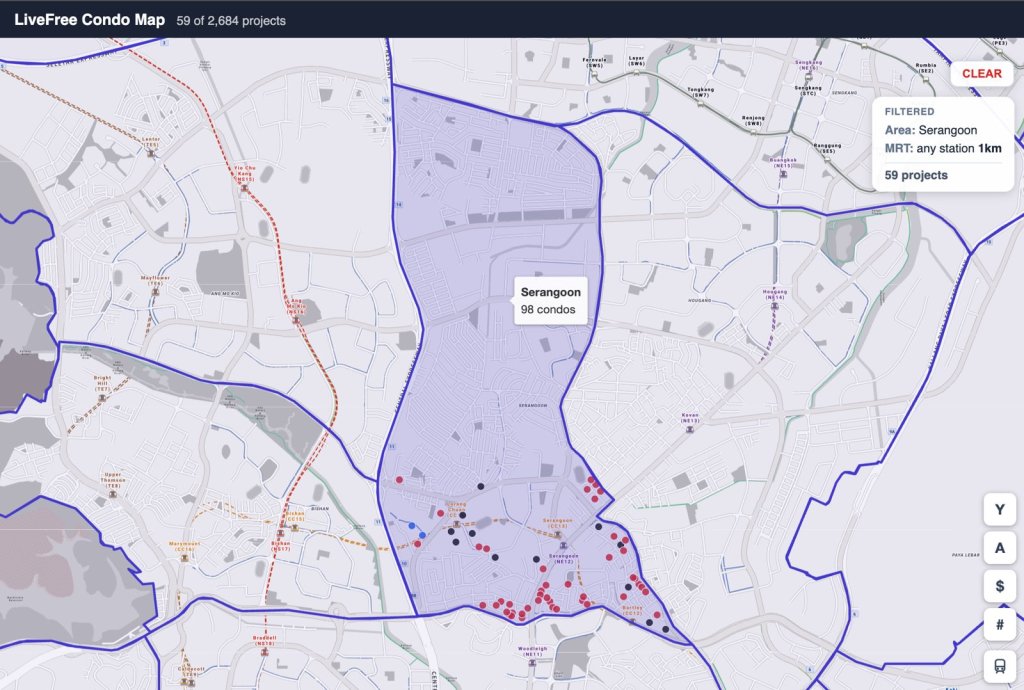Viewport: 1024px width, 690px height.
Task: Select the Braddell (NS18) station marker
Action: click(x=264, y=651)
